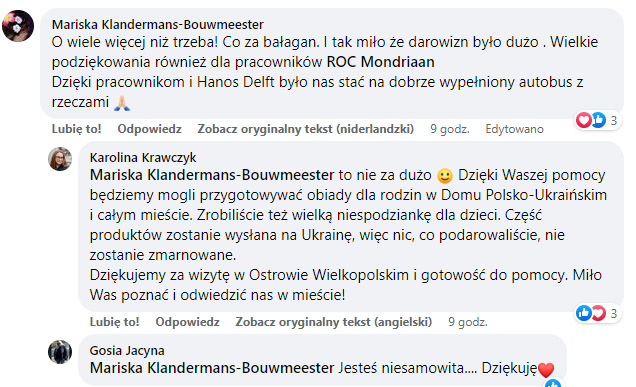View reactions on Karolina Krawczyk's reply
The image size is (636, 387).
(x=597, y=313)
